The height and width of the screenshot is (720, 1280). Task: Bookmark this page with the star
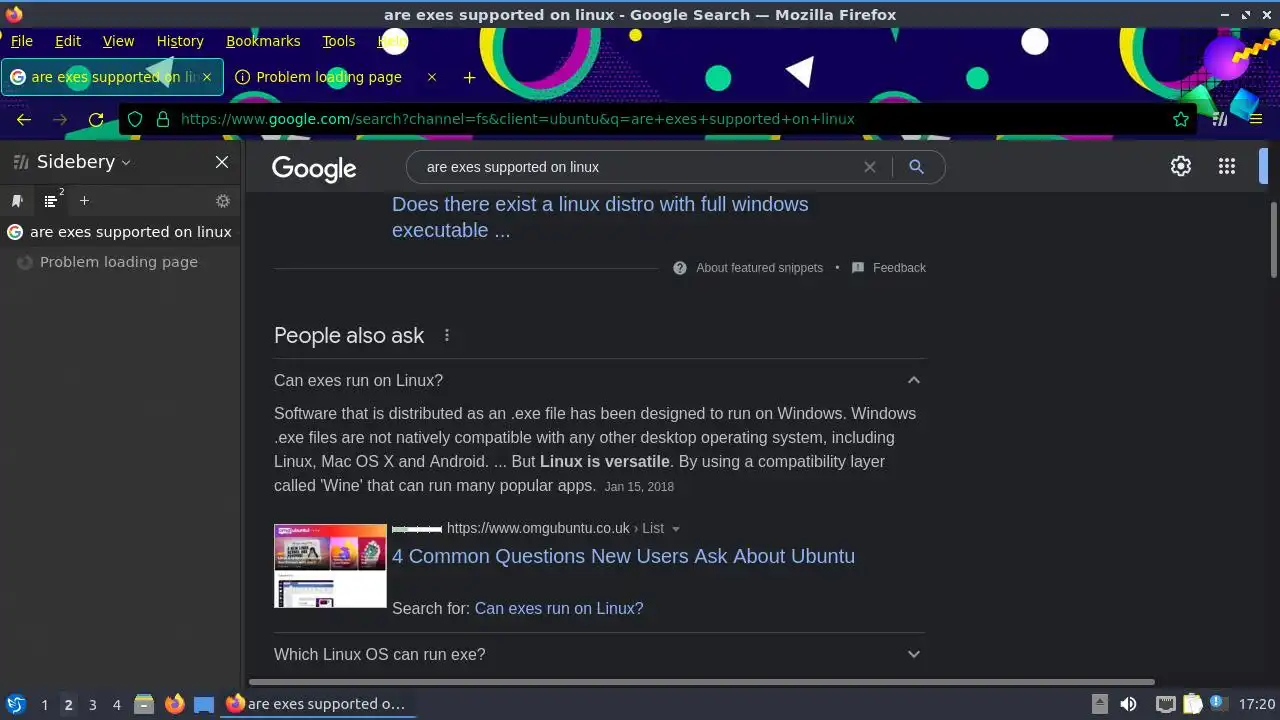point(1181,119)
